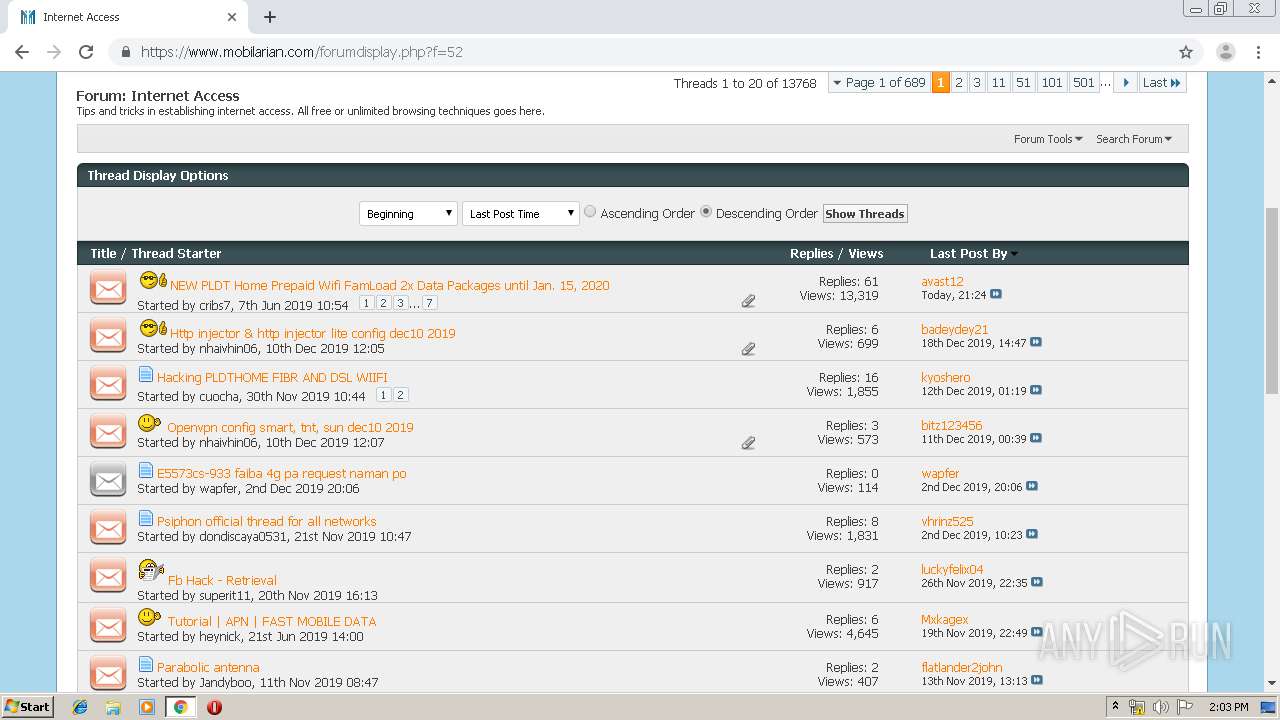Go to last post by bitz123456
1280x720 pixels.
[1036, 439]
